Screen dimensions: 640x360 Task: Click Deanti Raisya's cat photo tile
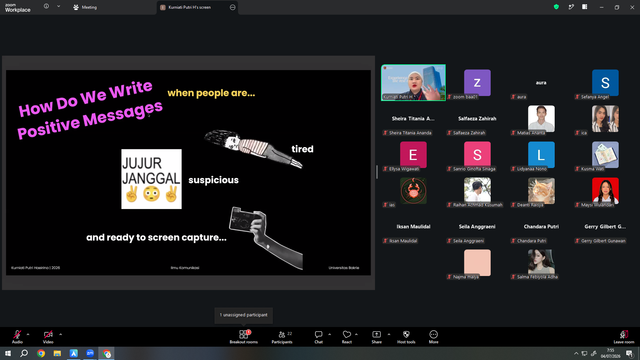pos(541,191)
